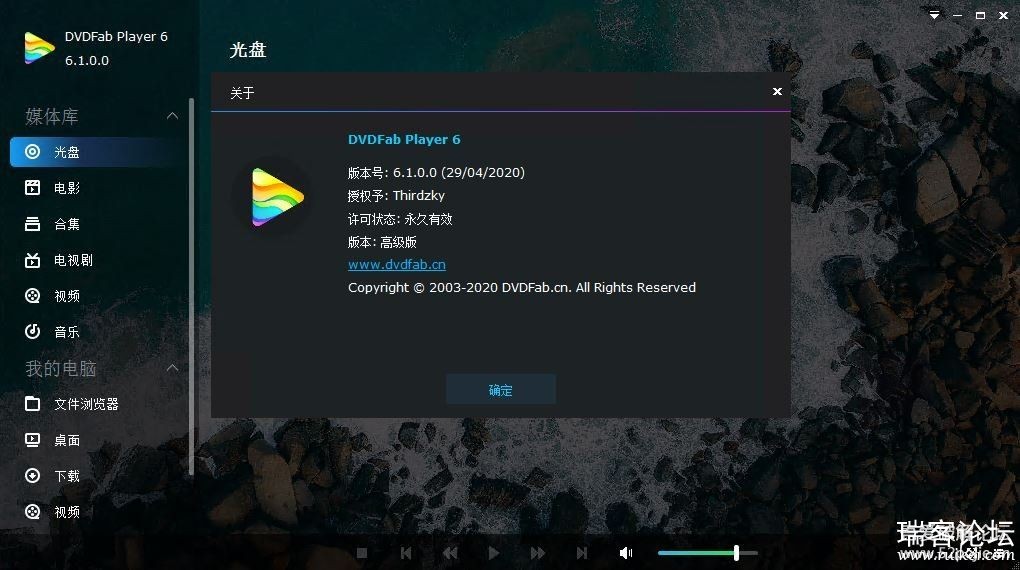Open the www.dvdfab.cn link

(x=397, y=265)
